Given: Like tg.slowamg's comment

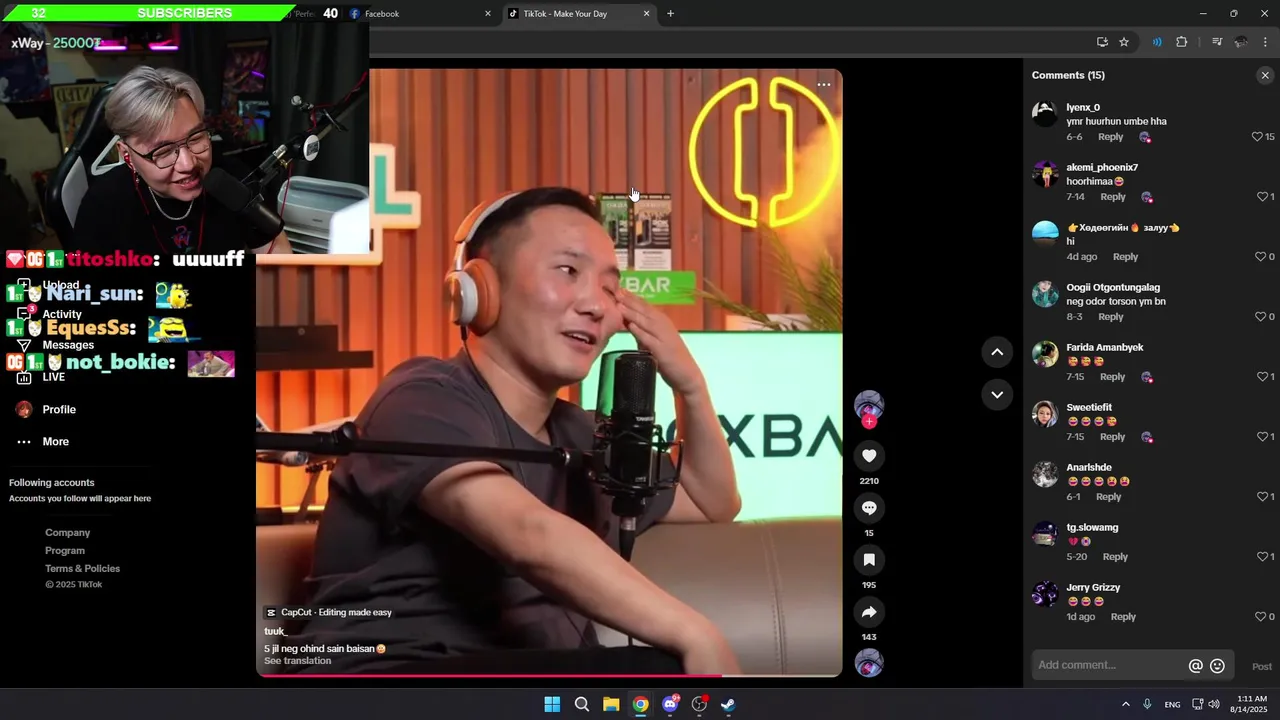Looking at the screenshot, I should coord(1262,557).
